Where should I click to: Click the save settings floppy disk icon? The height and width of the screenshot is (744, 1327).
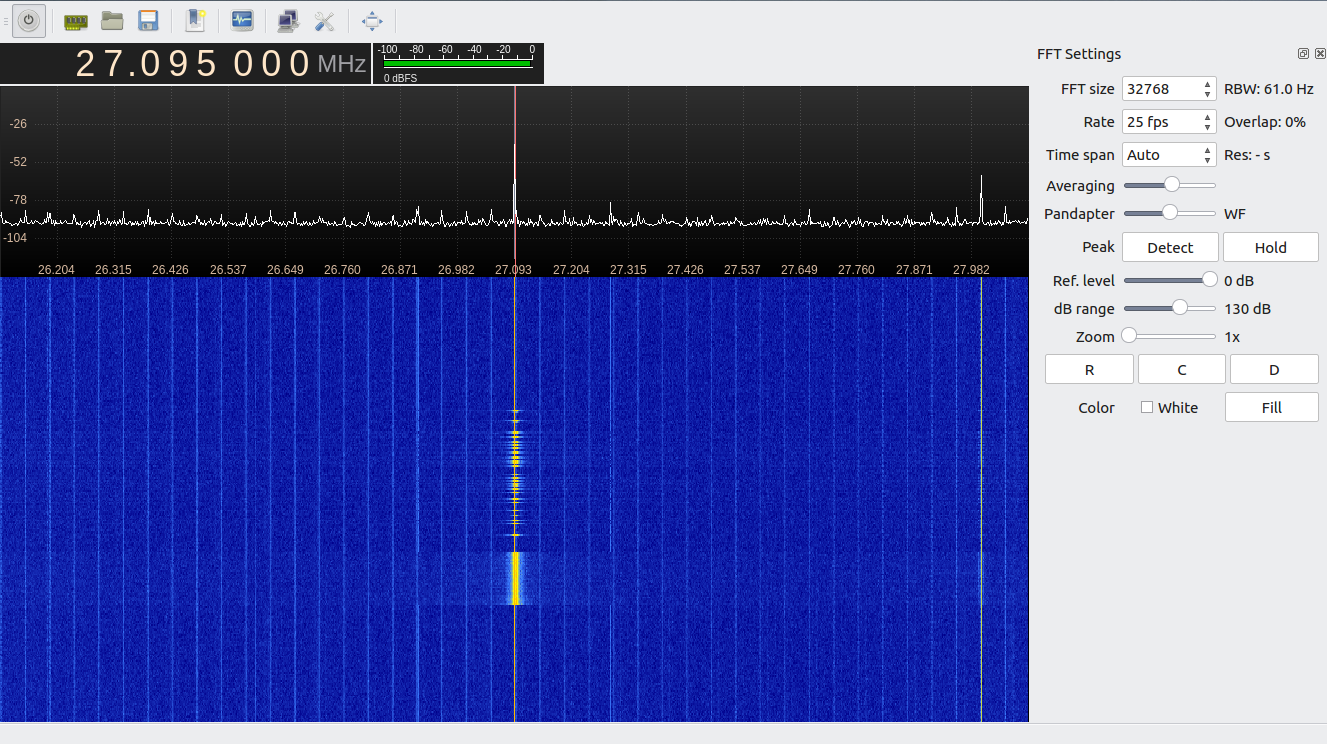click(x=148, y=21)
